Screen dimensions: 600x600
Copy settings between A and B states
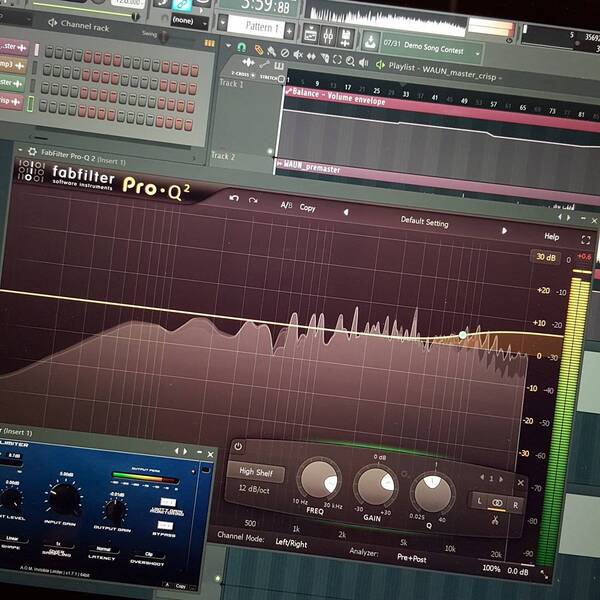coord(307,207)
